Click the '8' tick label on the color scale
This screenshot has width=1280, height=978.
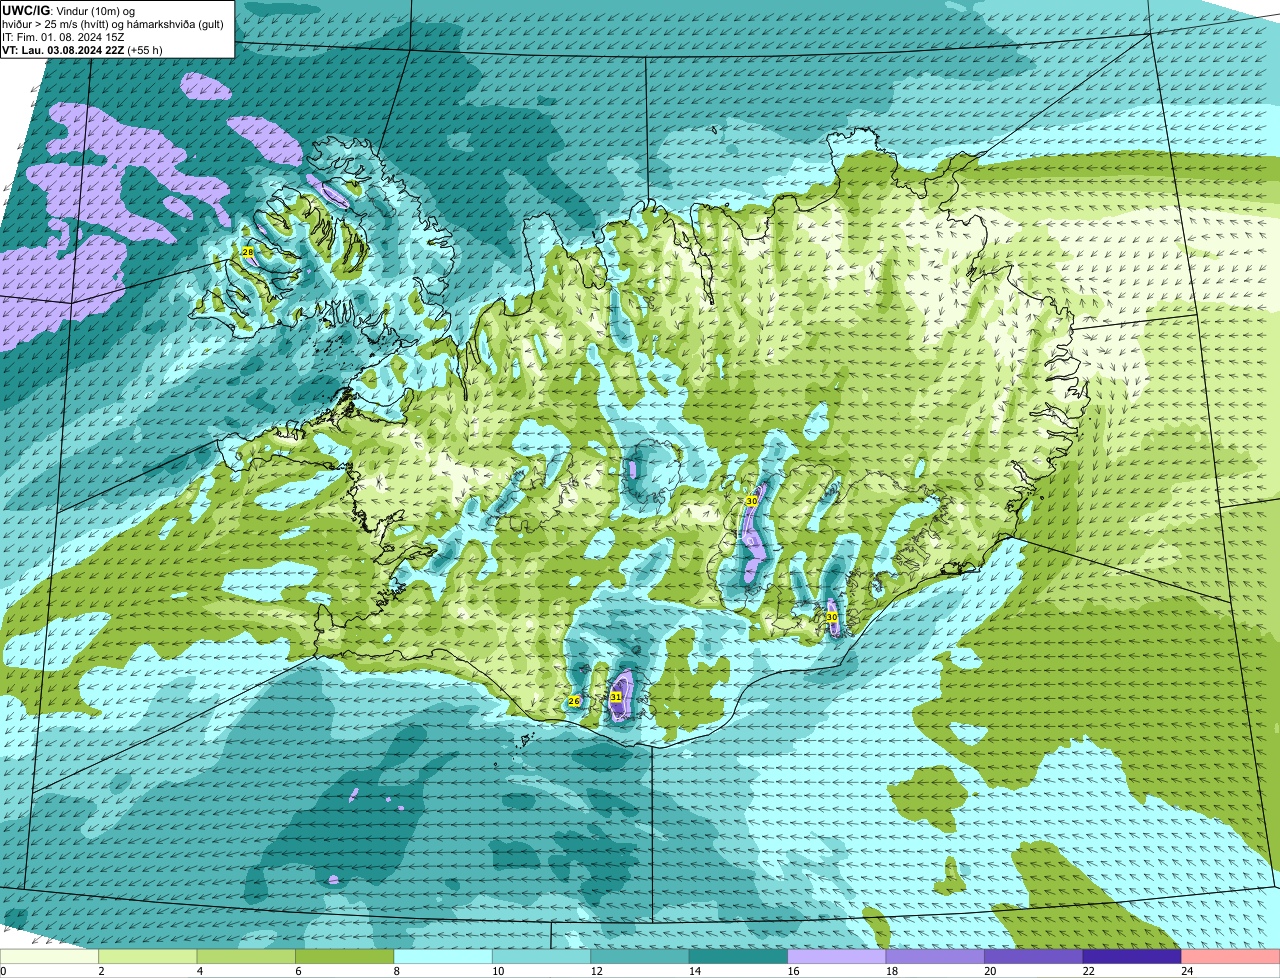[395, 971]
